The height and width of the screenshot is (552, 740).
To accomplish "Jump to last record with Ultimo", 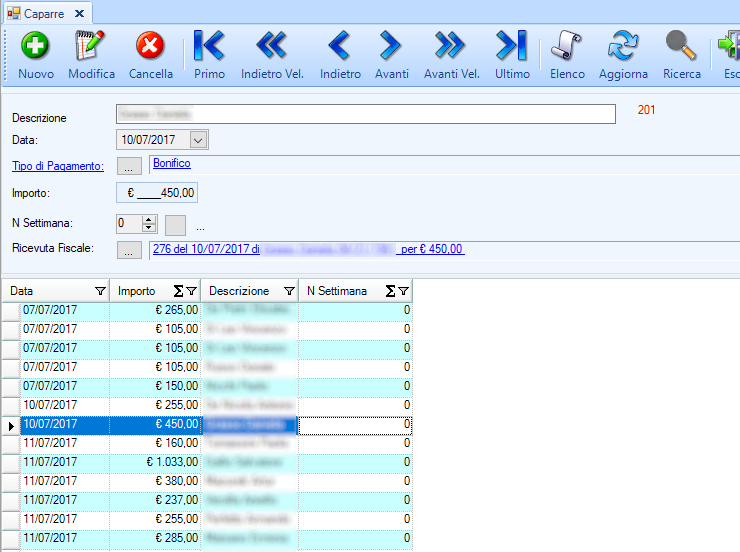I will 512,46.
